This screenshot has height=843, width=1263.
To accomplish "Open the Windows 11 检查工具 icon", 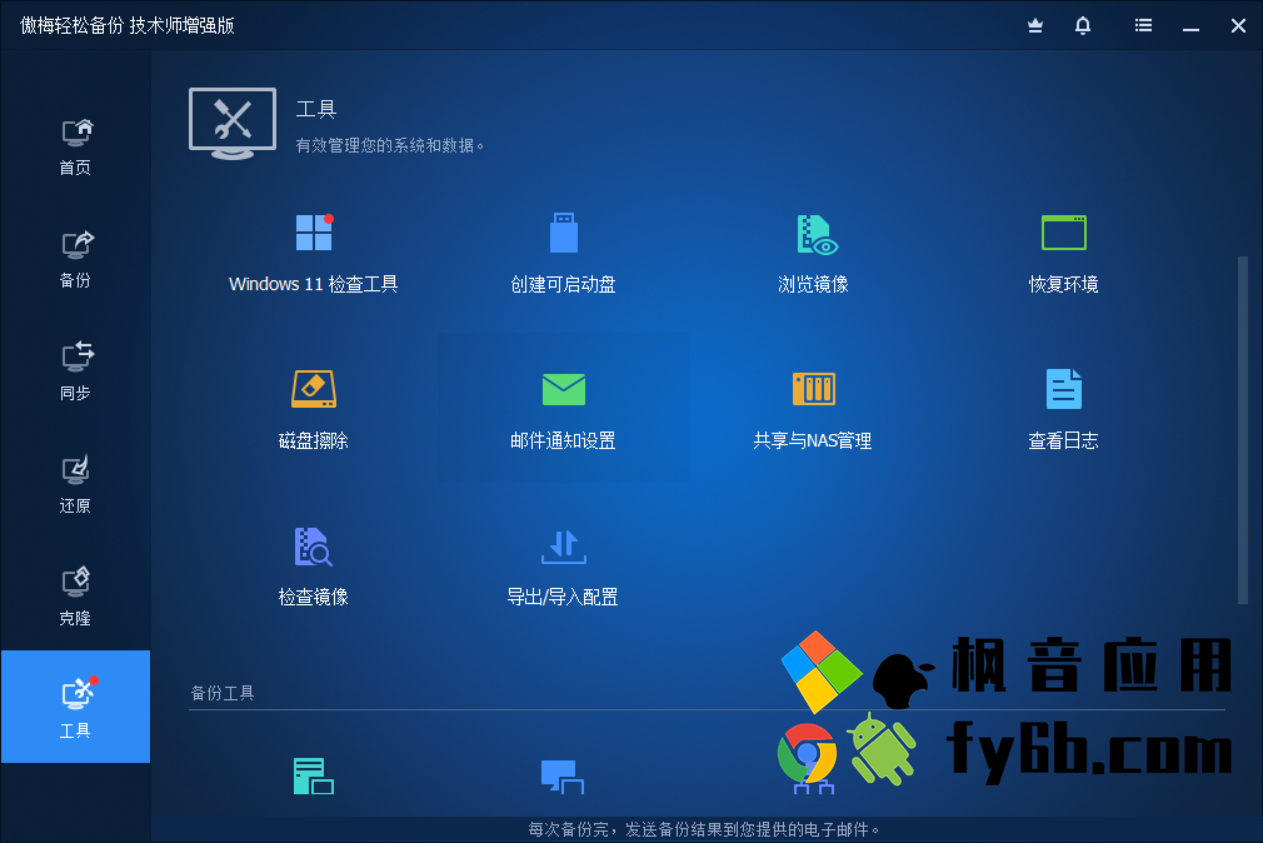I will tap(313, 232).
